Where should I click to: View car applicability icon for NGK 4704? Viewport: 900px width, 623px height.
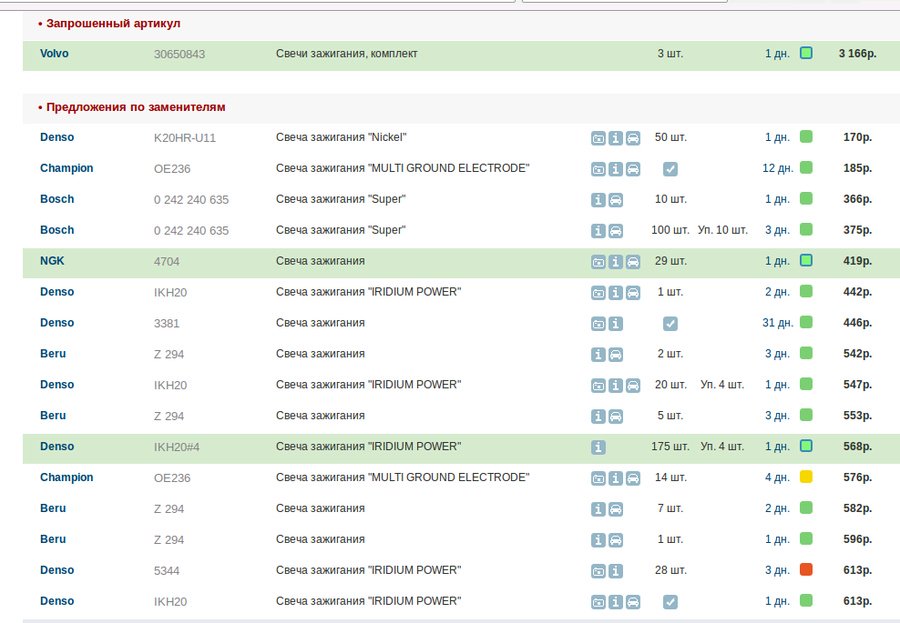(x=633, y=262)
